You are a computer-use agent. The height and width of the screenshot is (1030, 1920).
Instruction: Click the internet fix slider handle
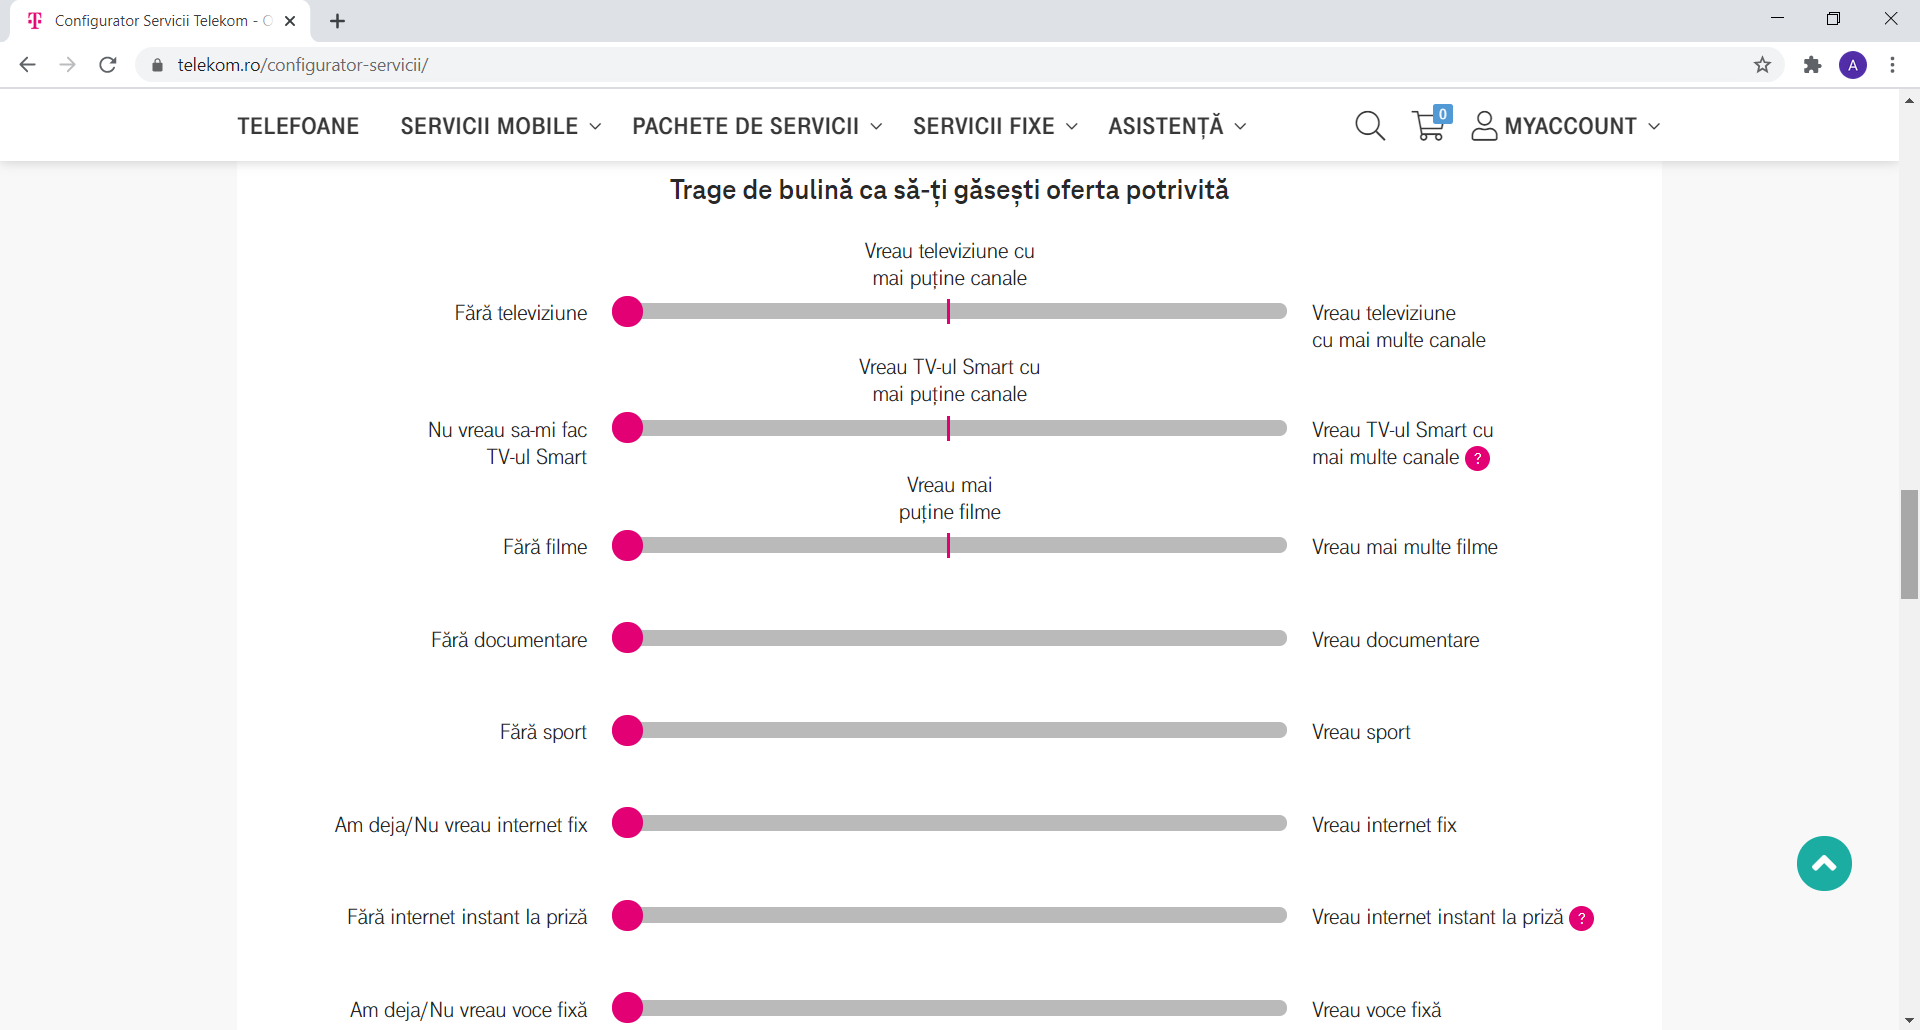click(627, 823)
